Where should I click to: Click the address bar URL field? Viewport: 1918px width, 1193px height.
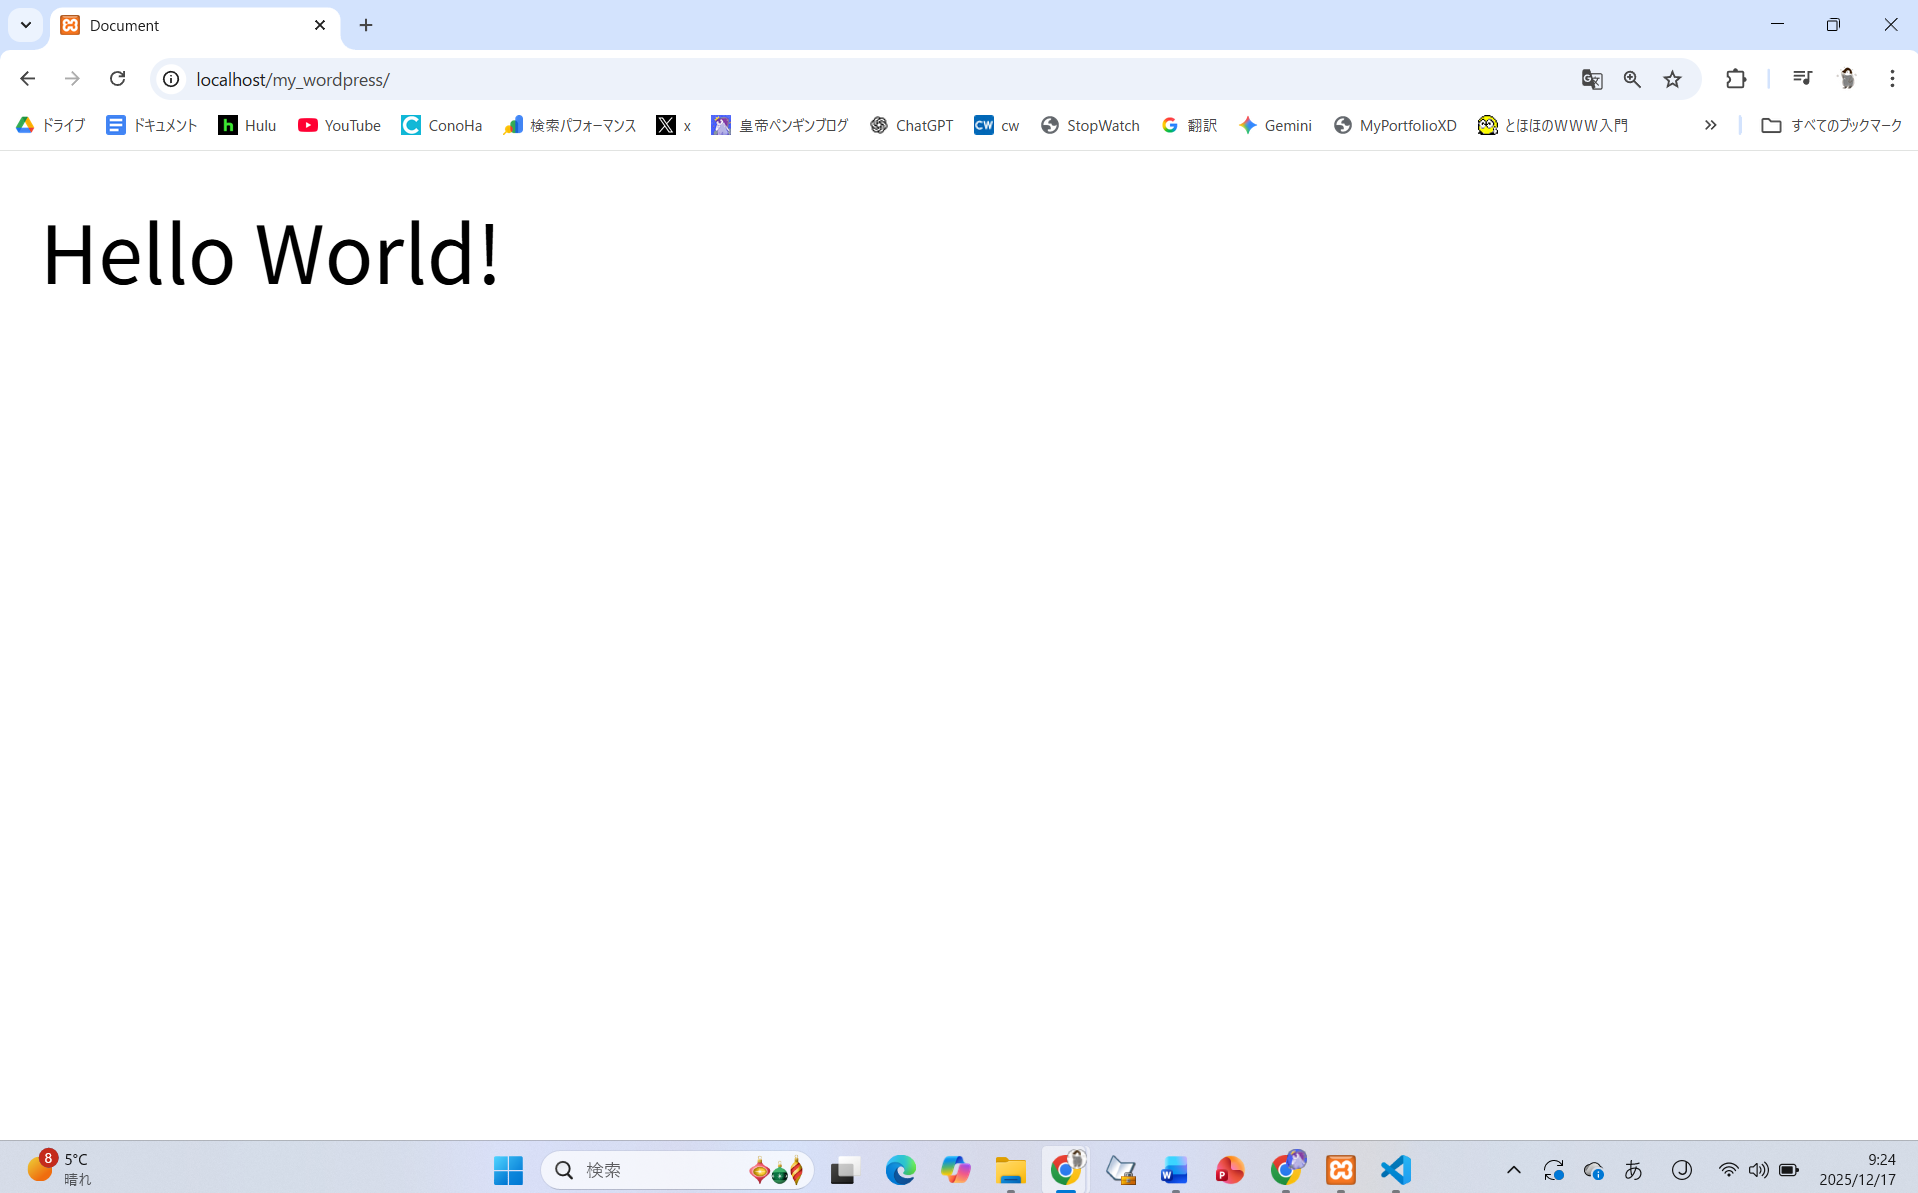[x=800, y=79]
